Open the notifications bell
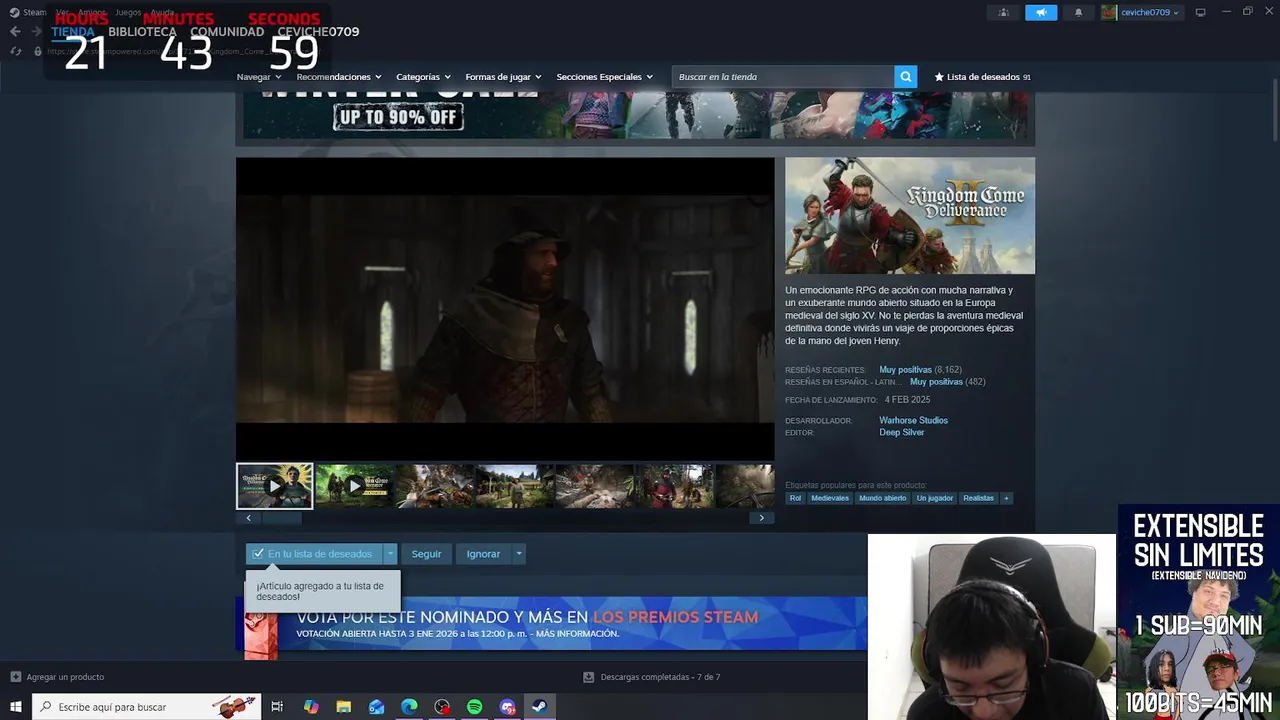 click(1078, 12)
